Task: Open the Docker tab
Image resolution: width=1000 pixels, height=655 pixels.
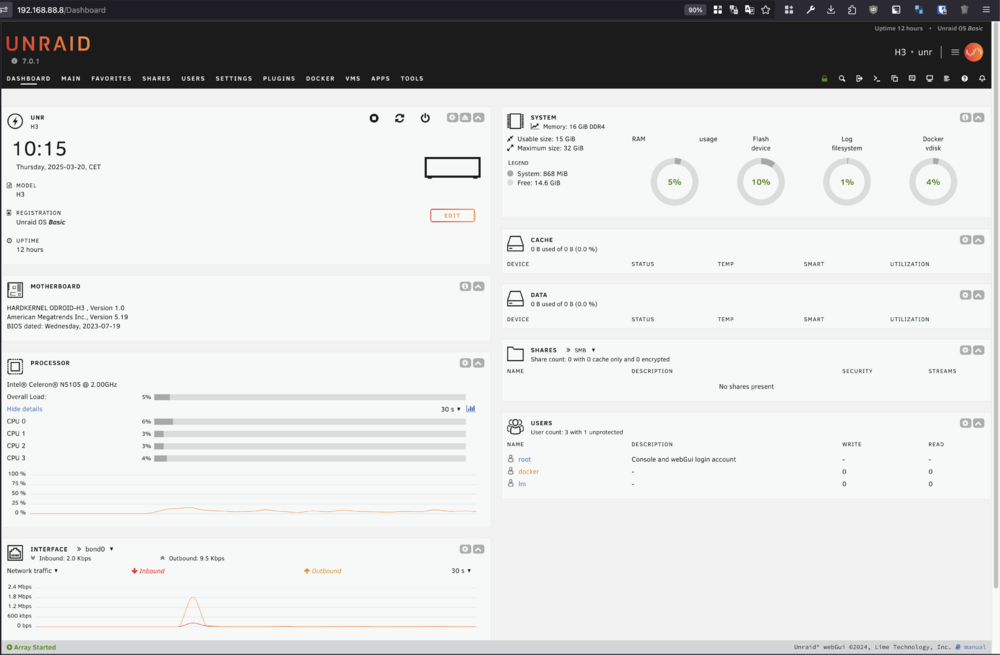Action: click(320, 78)
